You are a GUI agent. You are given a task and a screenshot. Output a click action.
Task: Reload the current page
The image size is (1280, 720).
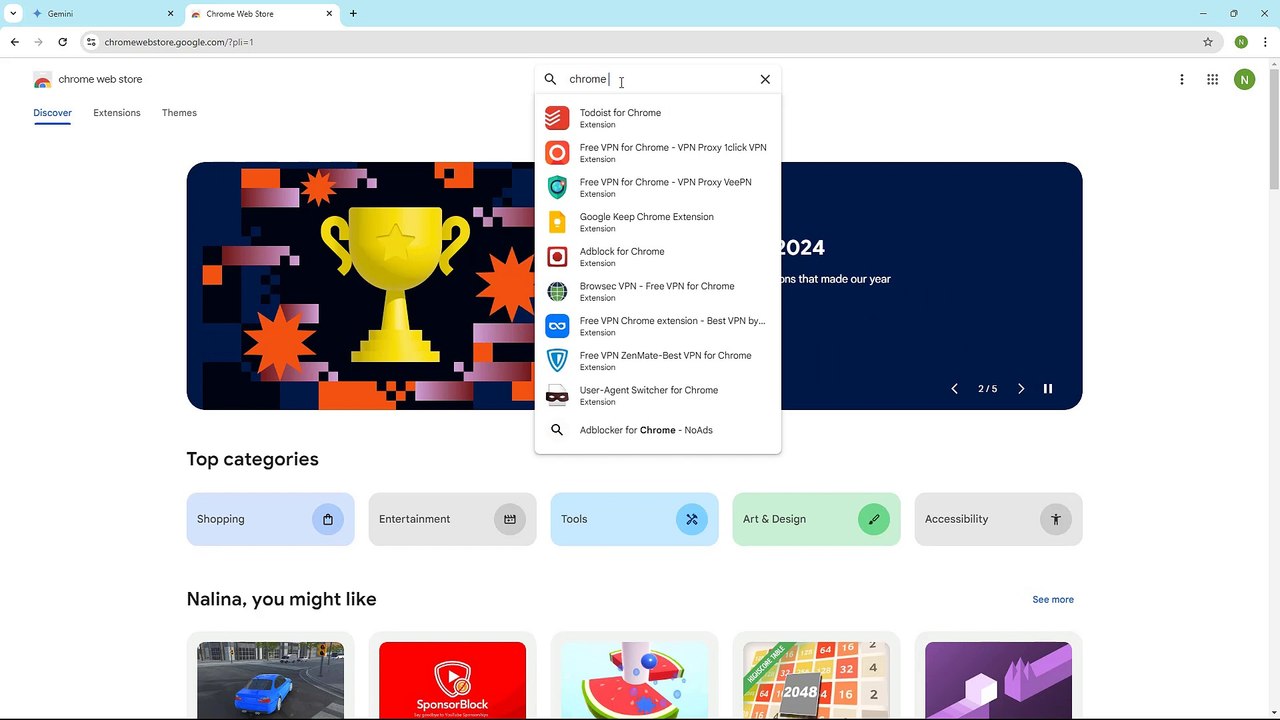(62, 42)
